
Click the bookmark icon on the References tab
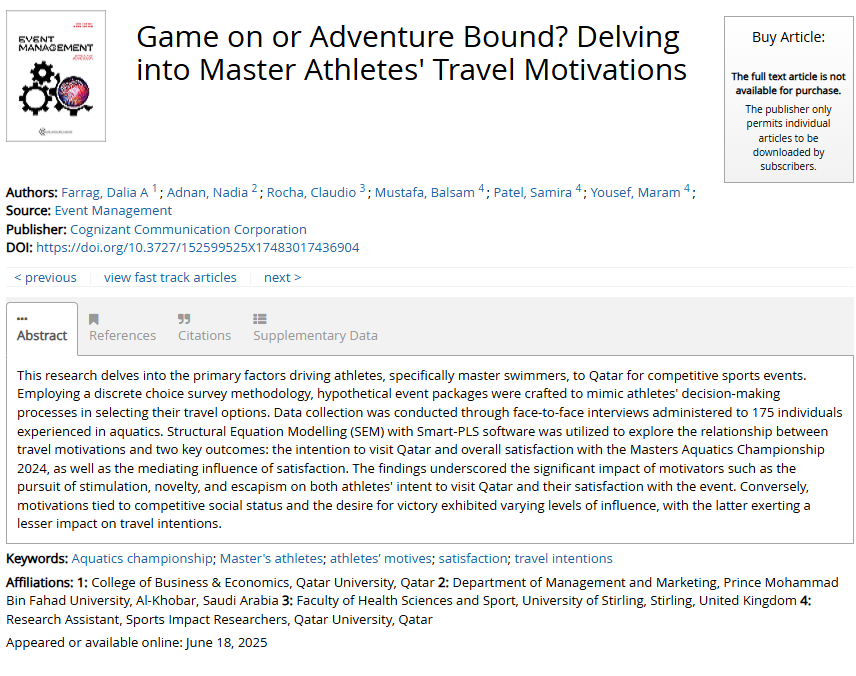[92, 317]
